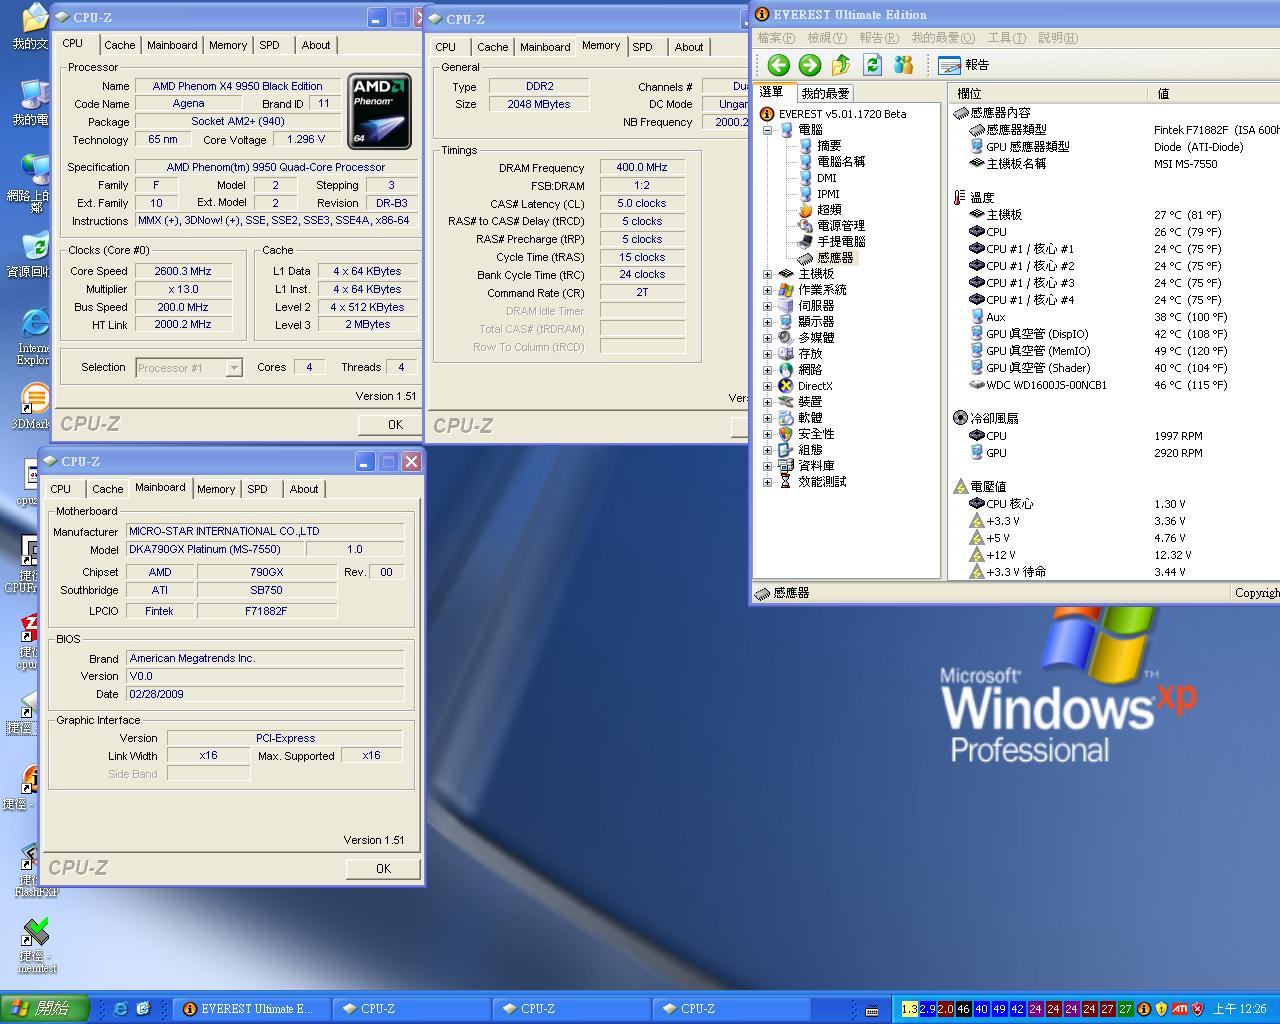Open Memory tab in Mainboard CPU-Z window

(x=215, y=489)
